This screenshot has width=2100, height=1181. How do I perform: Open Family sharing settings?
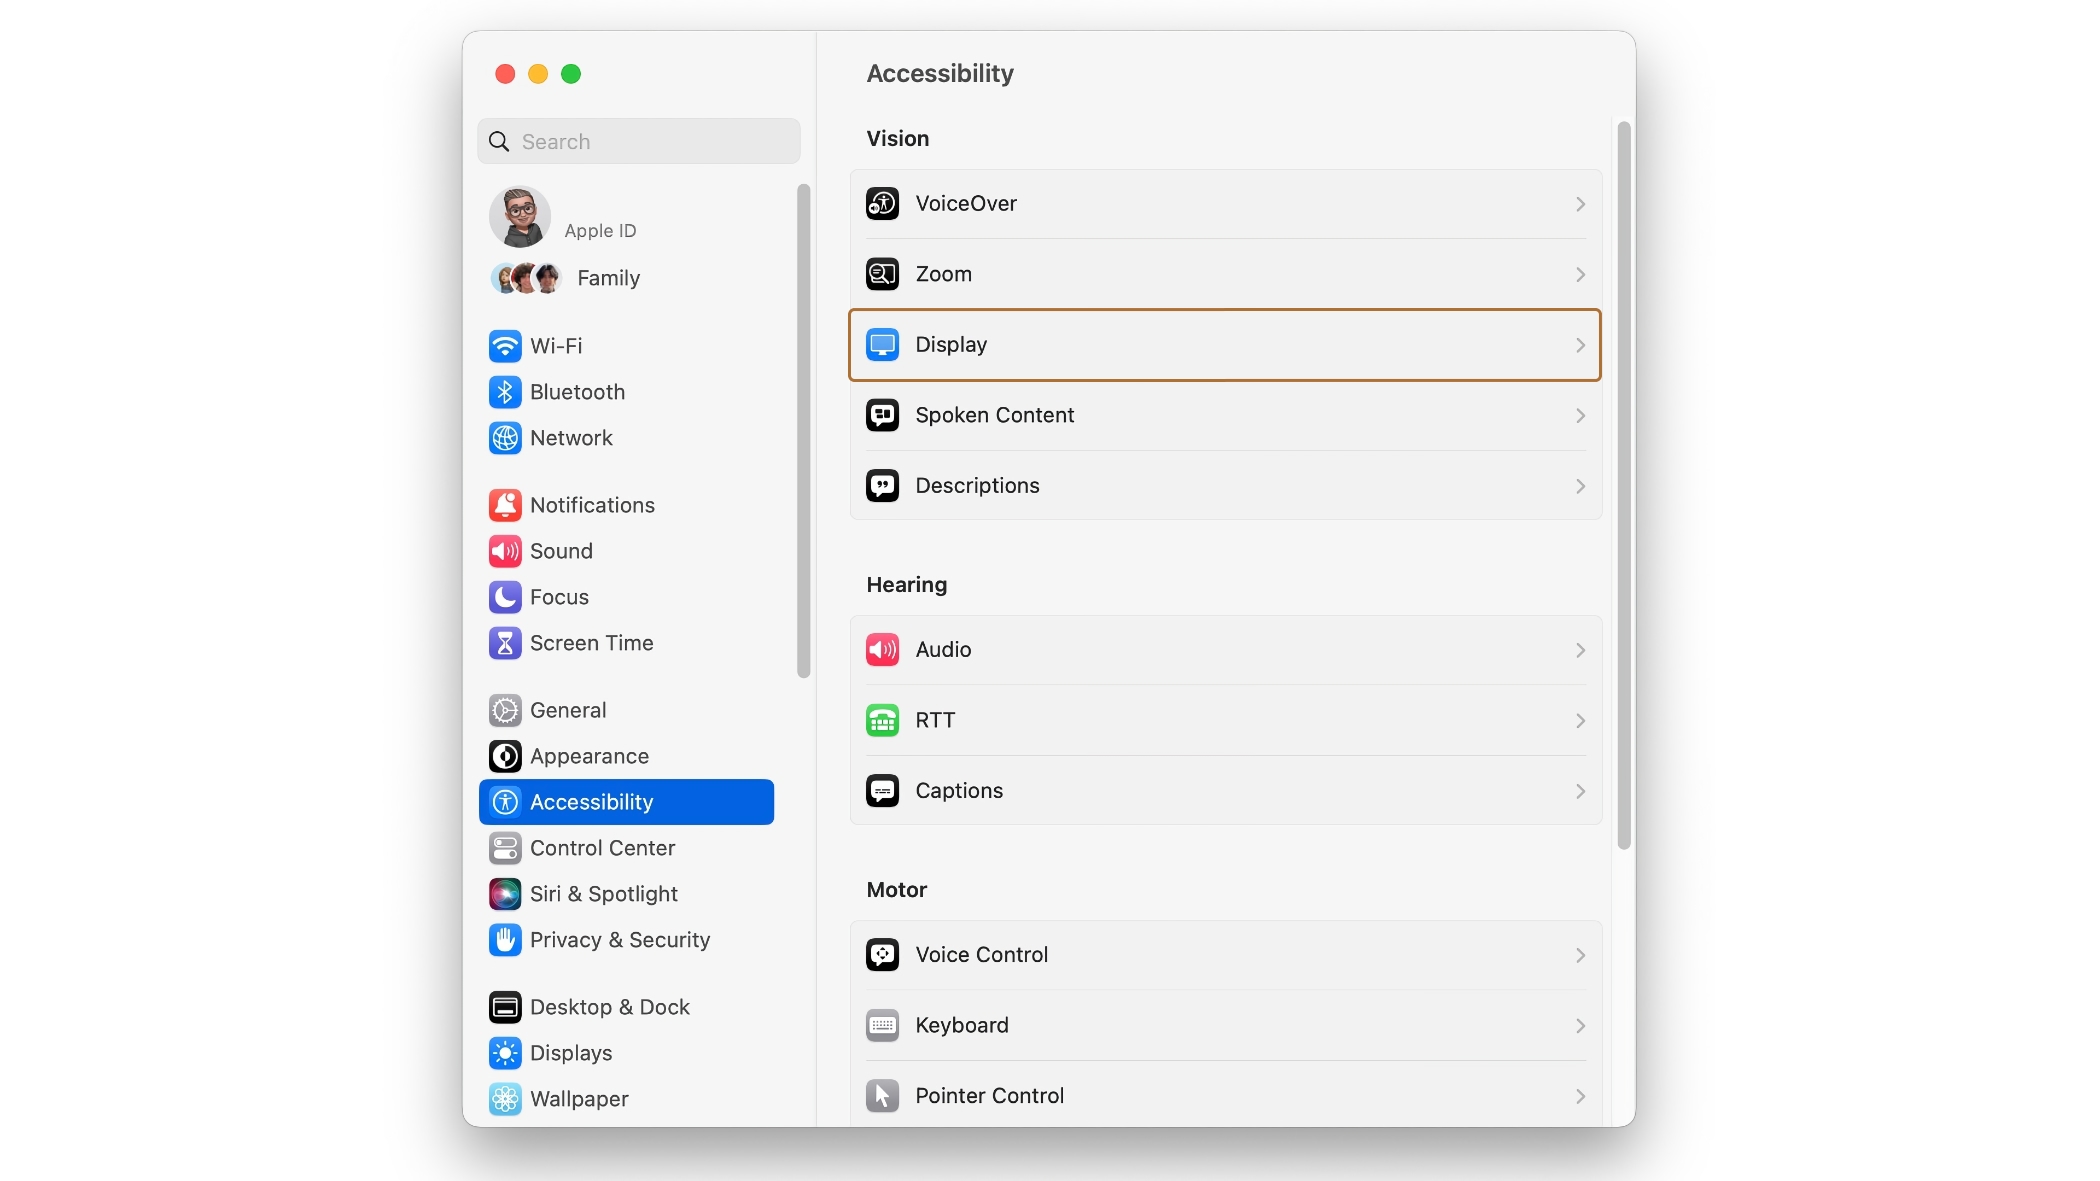(x=607, y=278)
